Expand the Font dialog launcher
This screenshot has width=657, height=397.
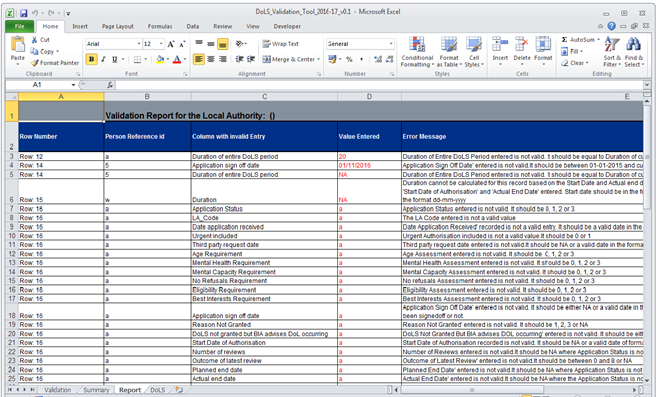pyautogui.click(x=185, y=74)
